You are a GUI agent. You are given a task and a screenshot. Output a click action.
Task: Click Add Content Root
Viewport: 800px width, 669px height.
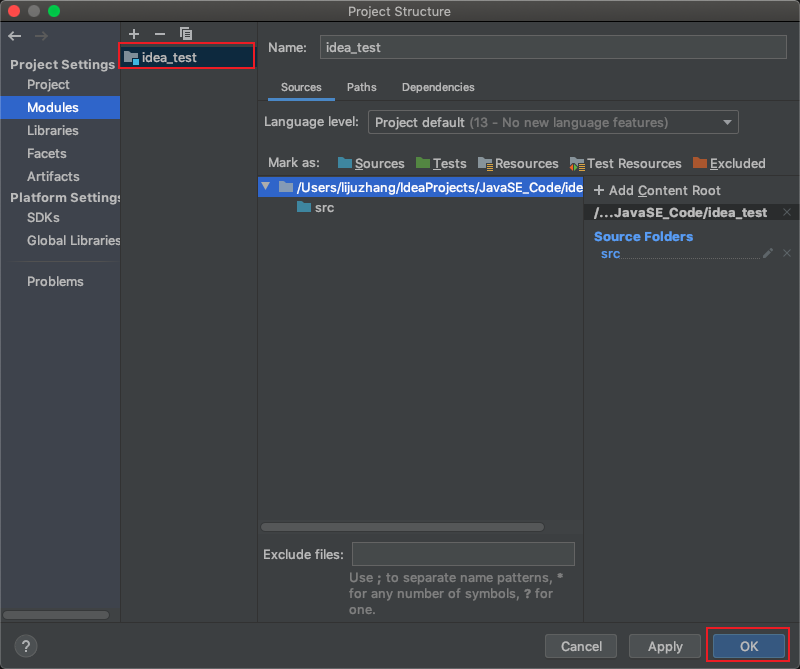(658, 190)
